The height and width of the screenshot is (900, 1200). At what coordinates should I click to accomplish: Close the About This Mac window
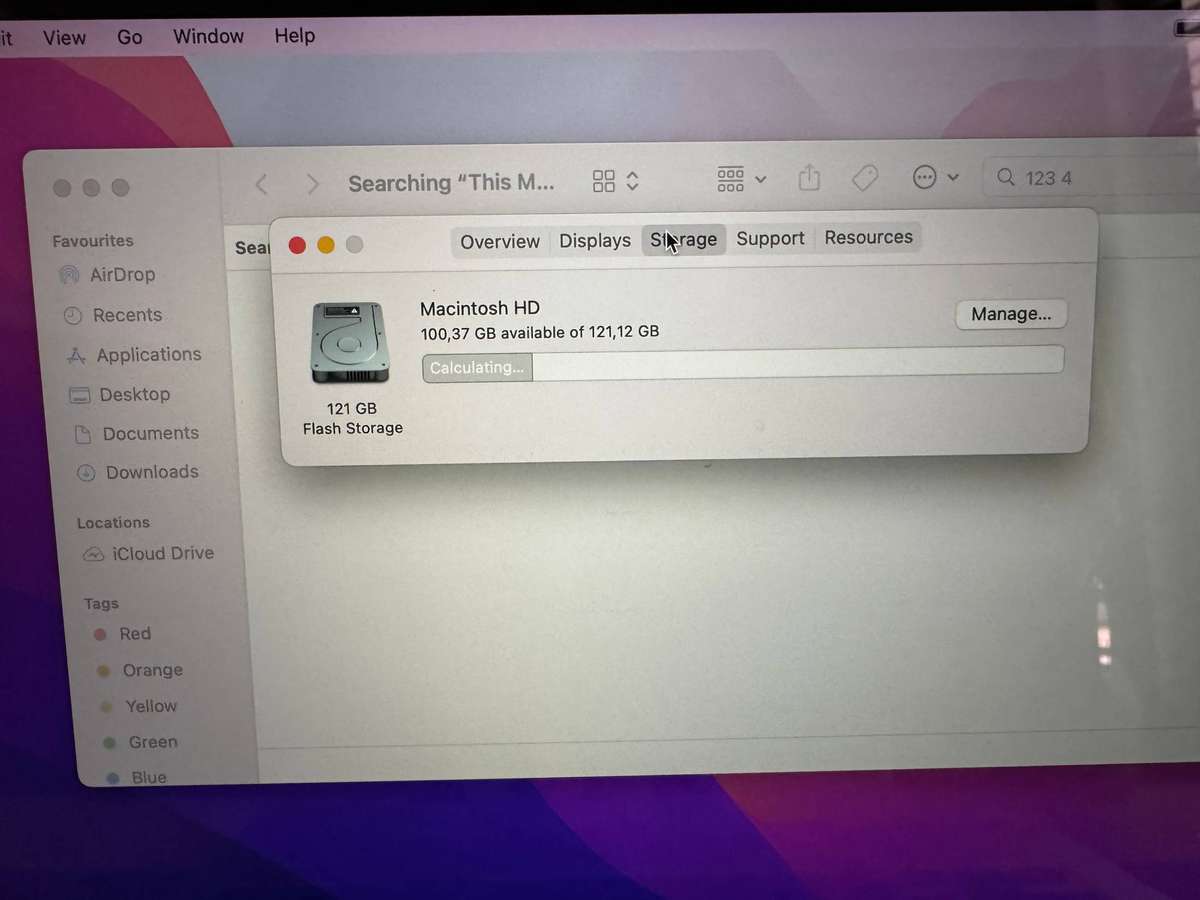(x=297, y=246)
